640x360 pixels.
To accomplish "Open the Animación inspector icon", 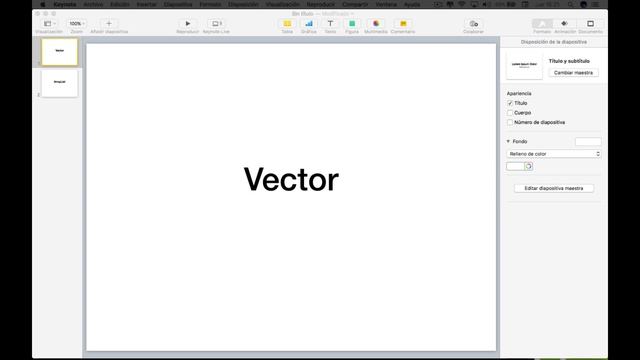I will pos(565,24).
